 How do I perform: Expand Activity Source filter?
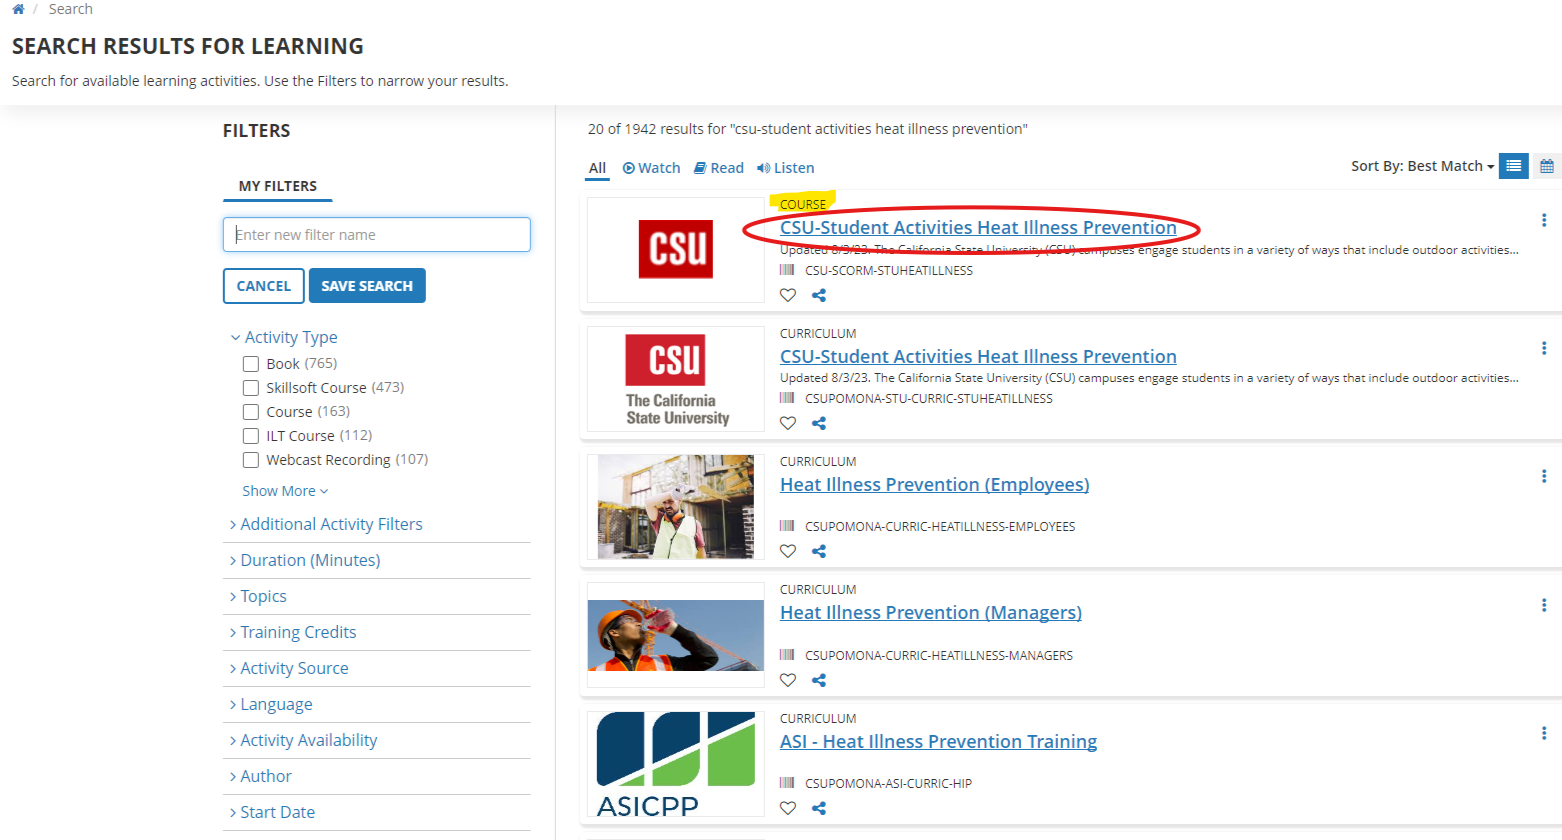[x=289, y=668]
